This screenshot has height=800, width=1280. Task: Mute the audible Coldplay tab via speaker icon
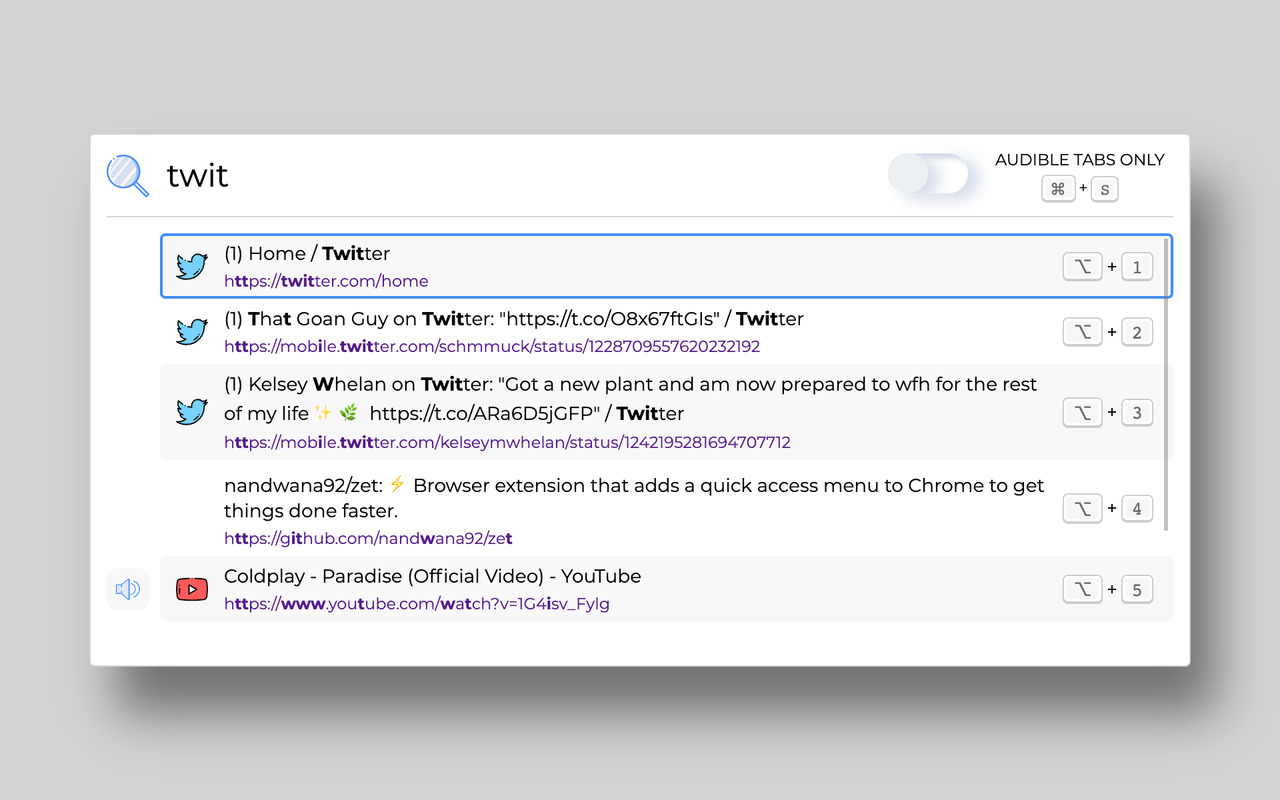[128, 589]
